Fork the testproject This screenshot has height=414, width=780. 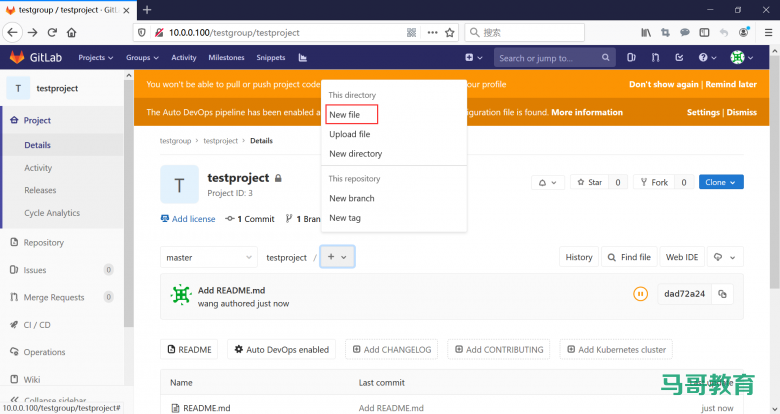(x=654, y=183)
